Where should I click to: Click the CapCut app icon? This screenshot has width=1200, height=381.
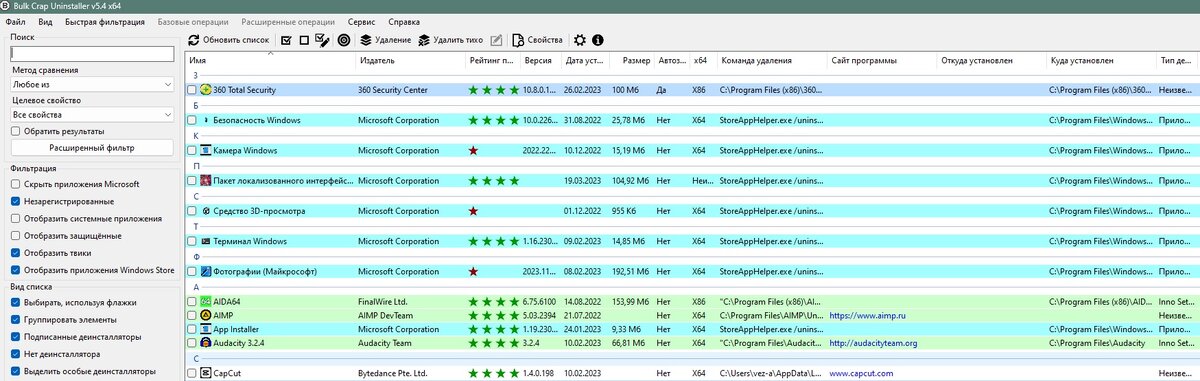point(206,373)
